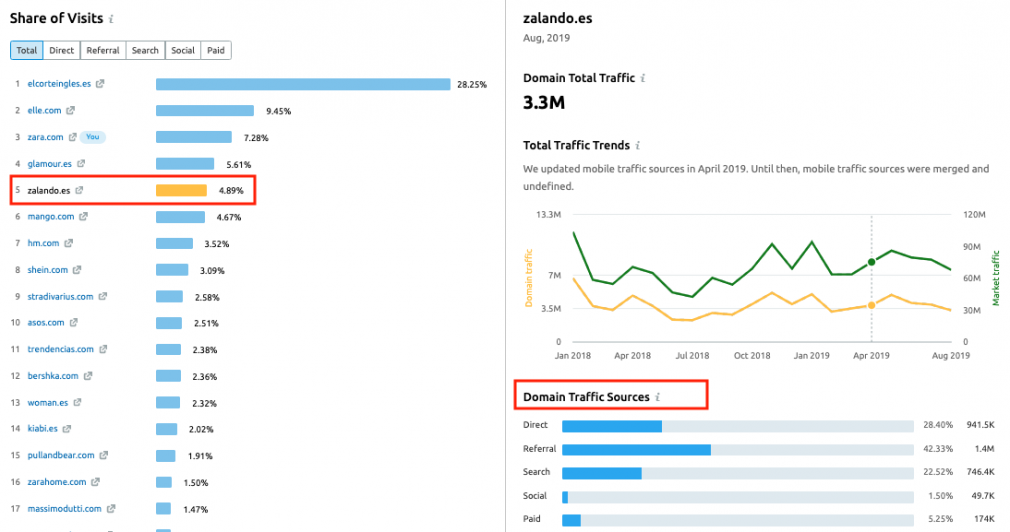
Task: Click the You badge beside zara.com
Action: [x=93, y=137]
